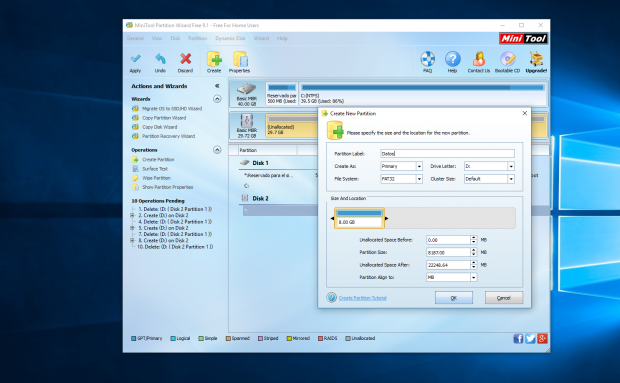Close the Create New Partition dialog
Screen dimensions: 620x383
[x=525, y=113]
